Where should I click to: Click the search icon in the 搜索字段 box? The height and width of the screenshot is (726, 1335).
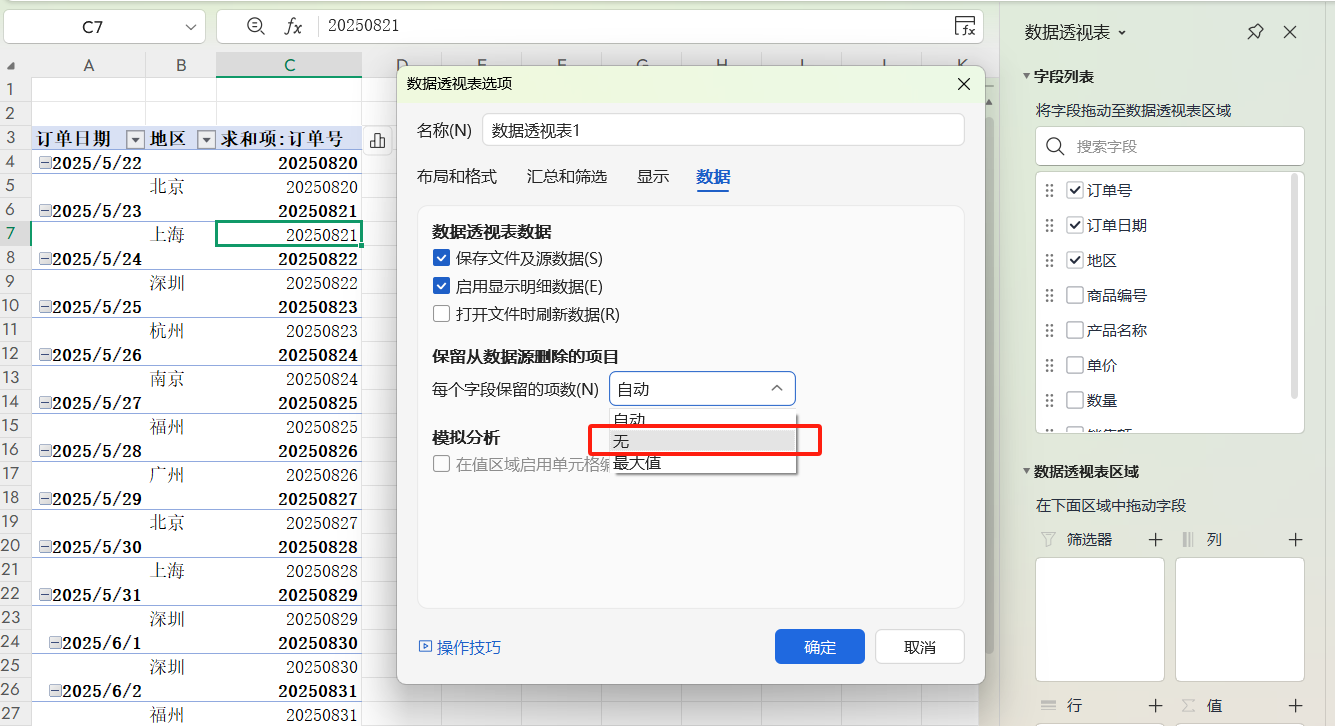click(1055, 146)
